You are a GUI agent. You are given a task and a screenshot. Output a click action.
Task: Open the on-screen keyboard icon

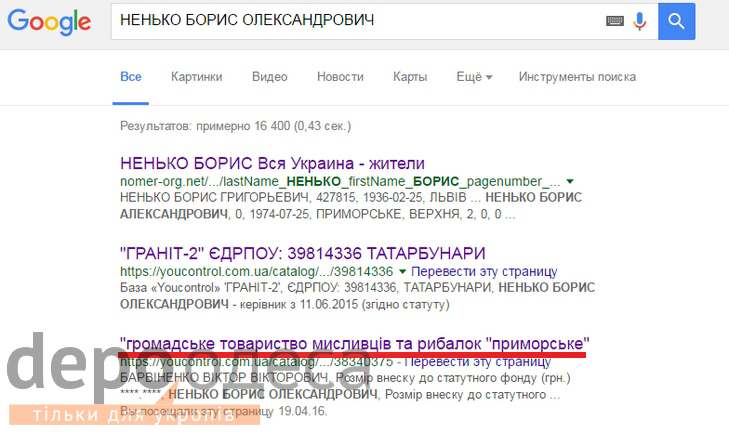(615, 21)
